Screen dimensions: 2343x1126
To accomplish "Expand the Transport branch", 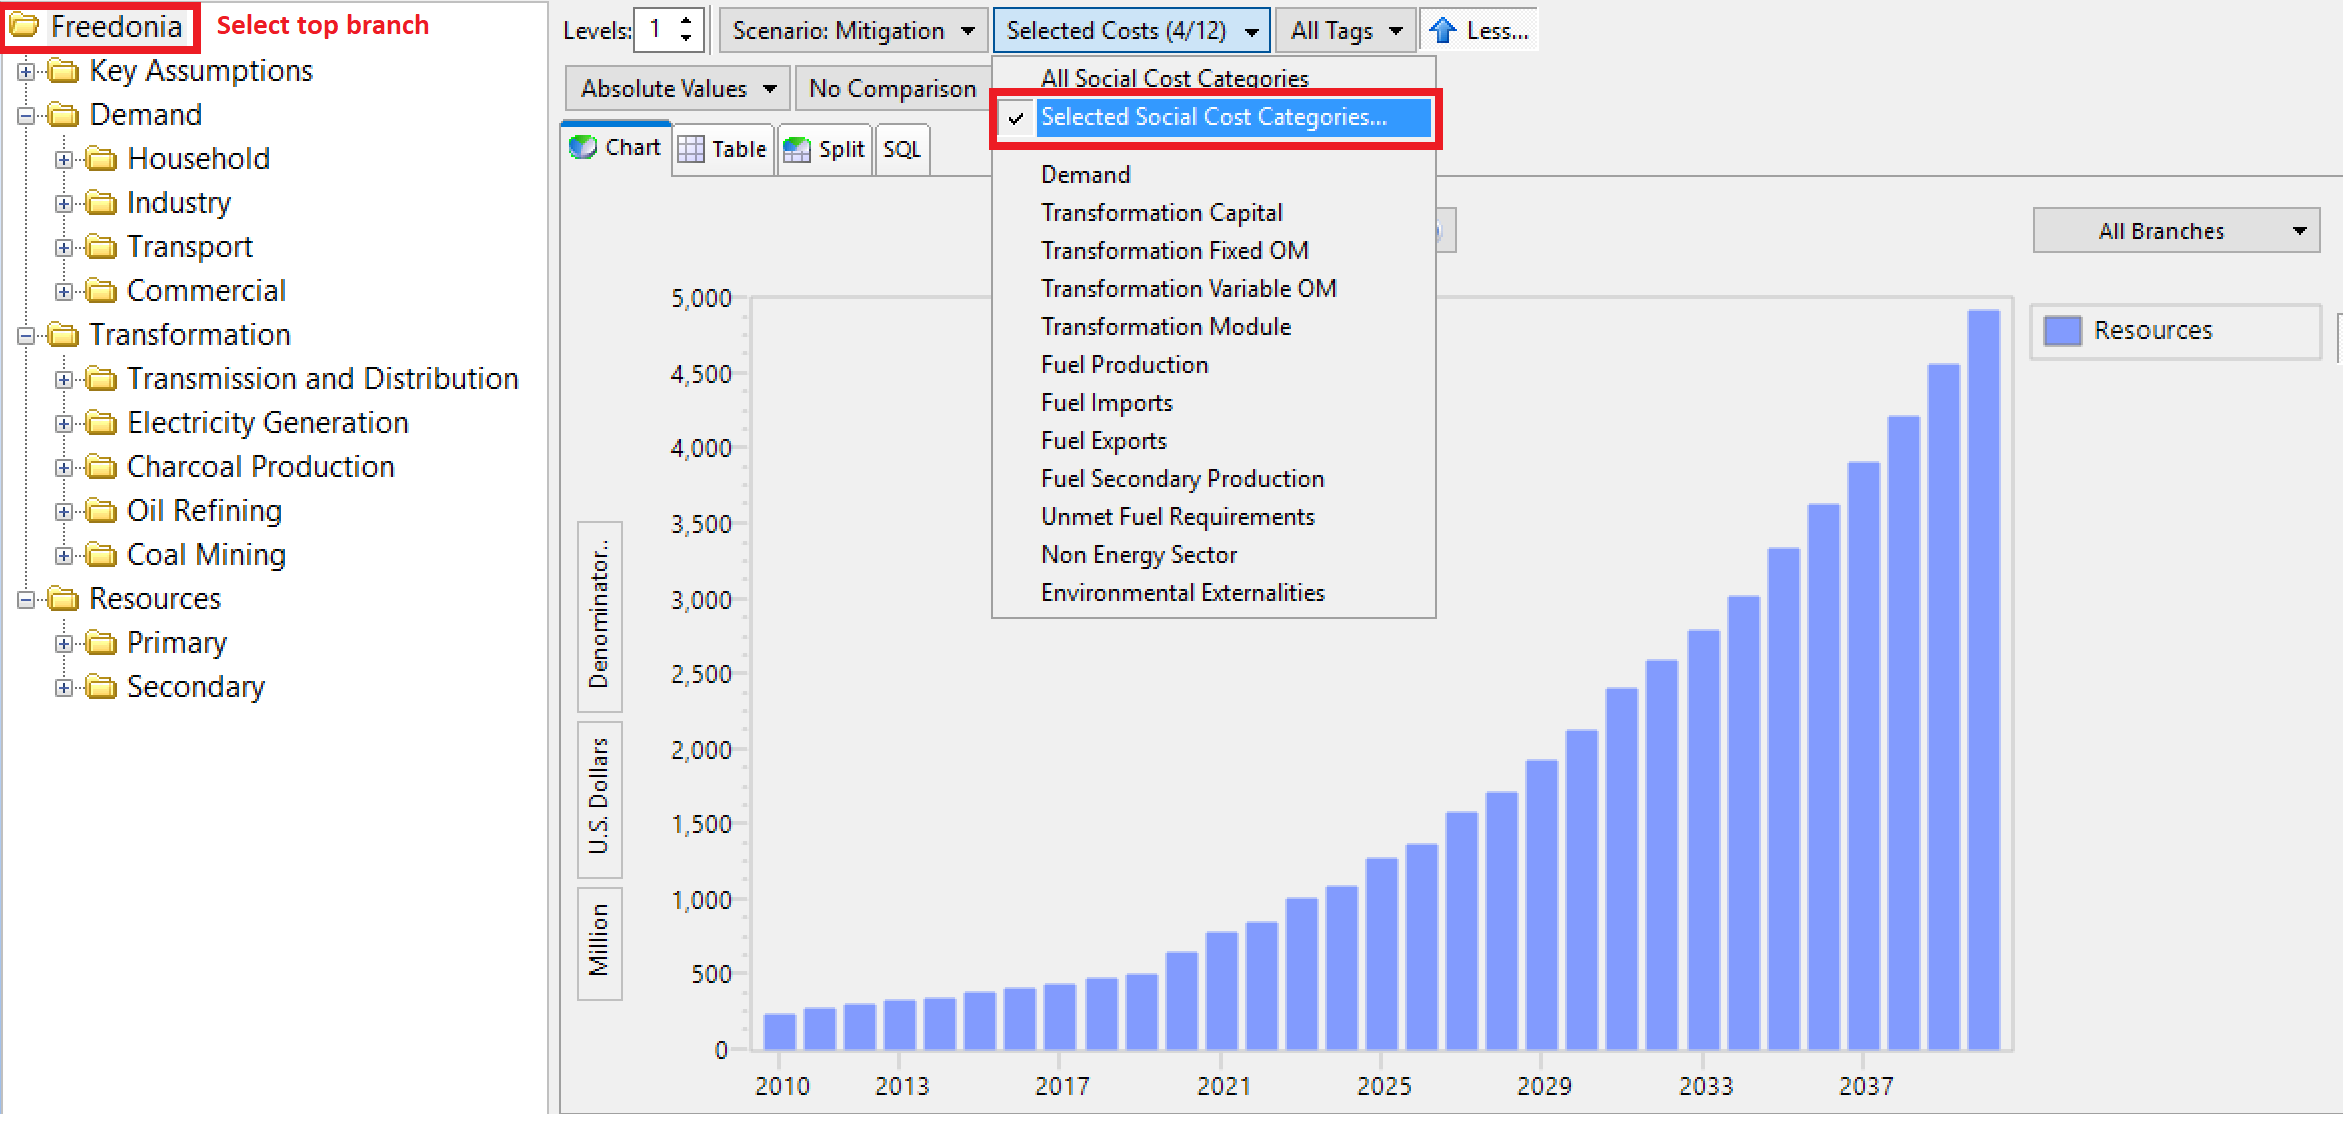I will tap(64, 248).
